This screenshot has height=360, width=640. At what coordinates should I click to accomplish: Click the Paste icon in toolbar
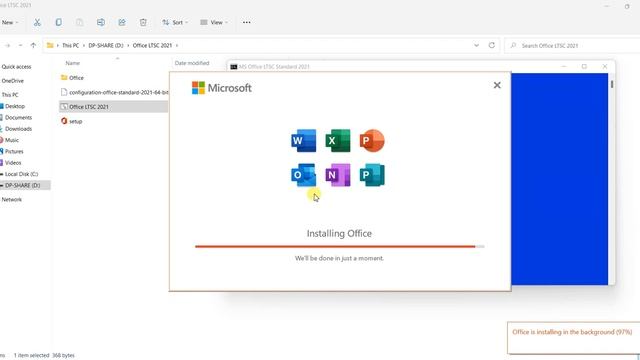[x=80, y=22]
